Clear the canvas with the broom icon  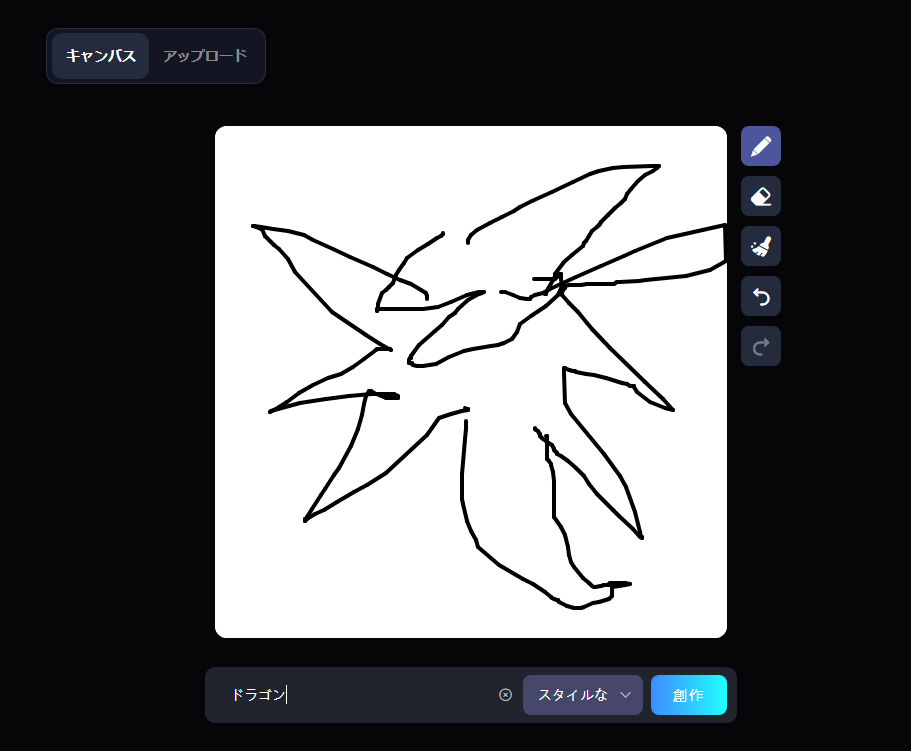click(x=760, y=246)
